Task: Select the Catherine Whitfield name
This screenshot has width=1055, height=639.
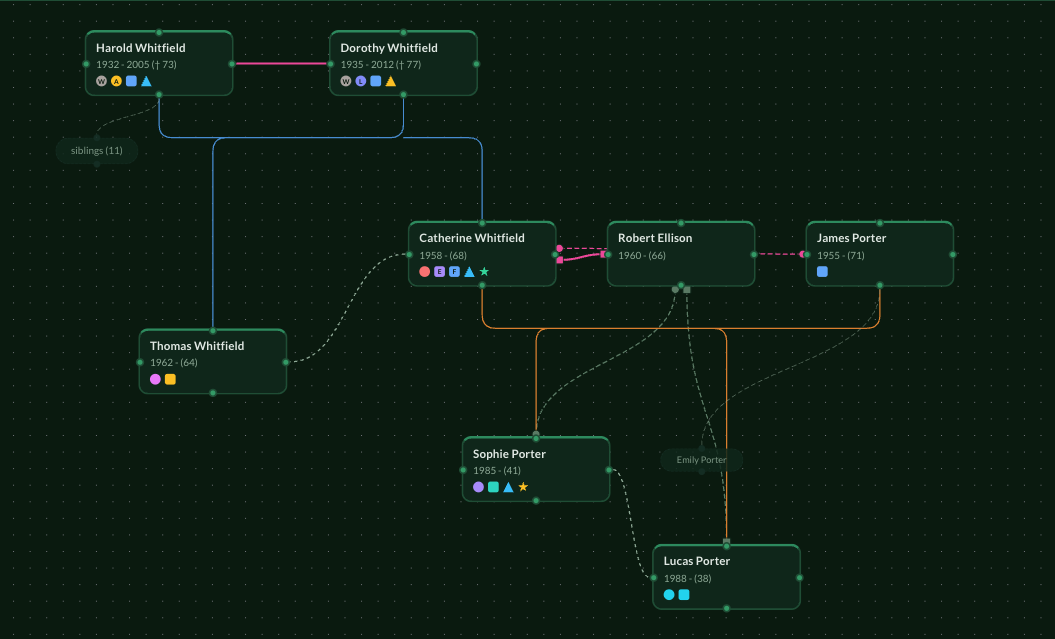Action: [472, 238]
